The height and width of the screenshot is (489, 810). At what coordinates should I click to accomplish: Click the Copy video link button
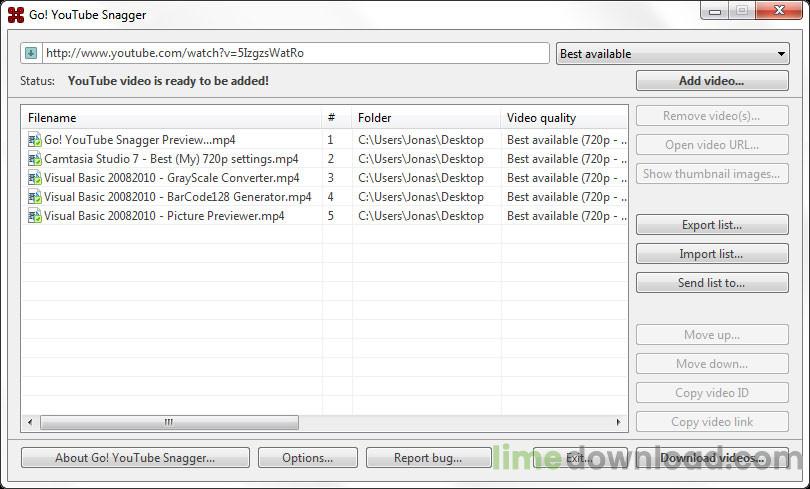point(712,422)
